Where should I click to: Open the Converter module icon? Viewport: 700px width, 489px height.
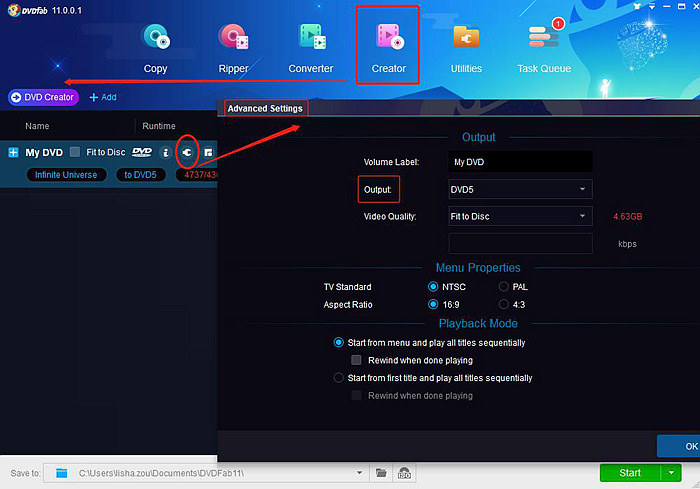click(312, 38)
